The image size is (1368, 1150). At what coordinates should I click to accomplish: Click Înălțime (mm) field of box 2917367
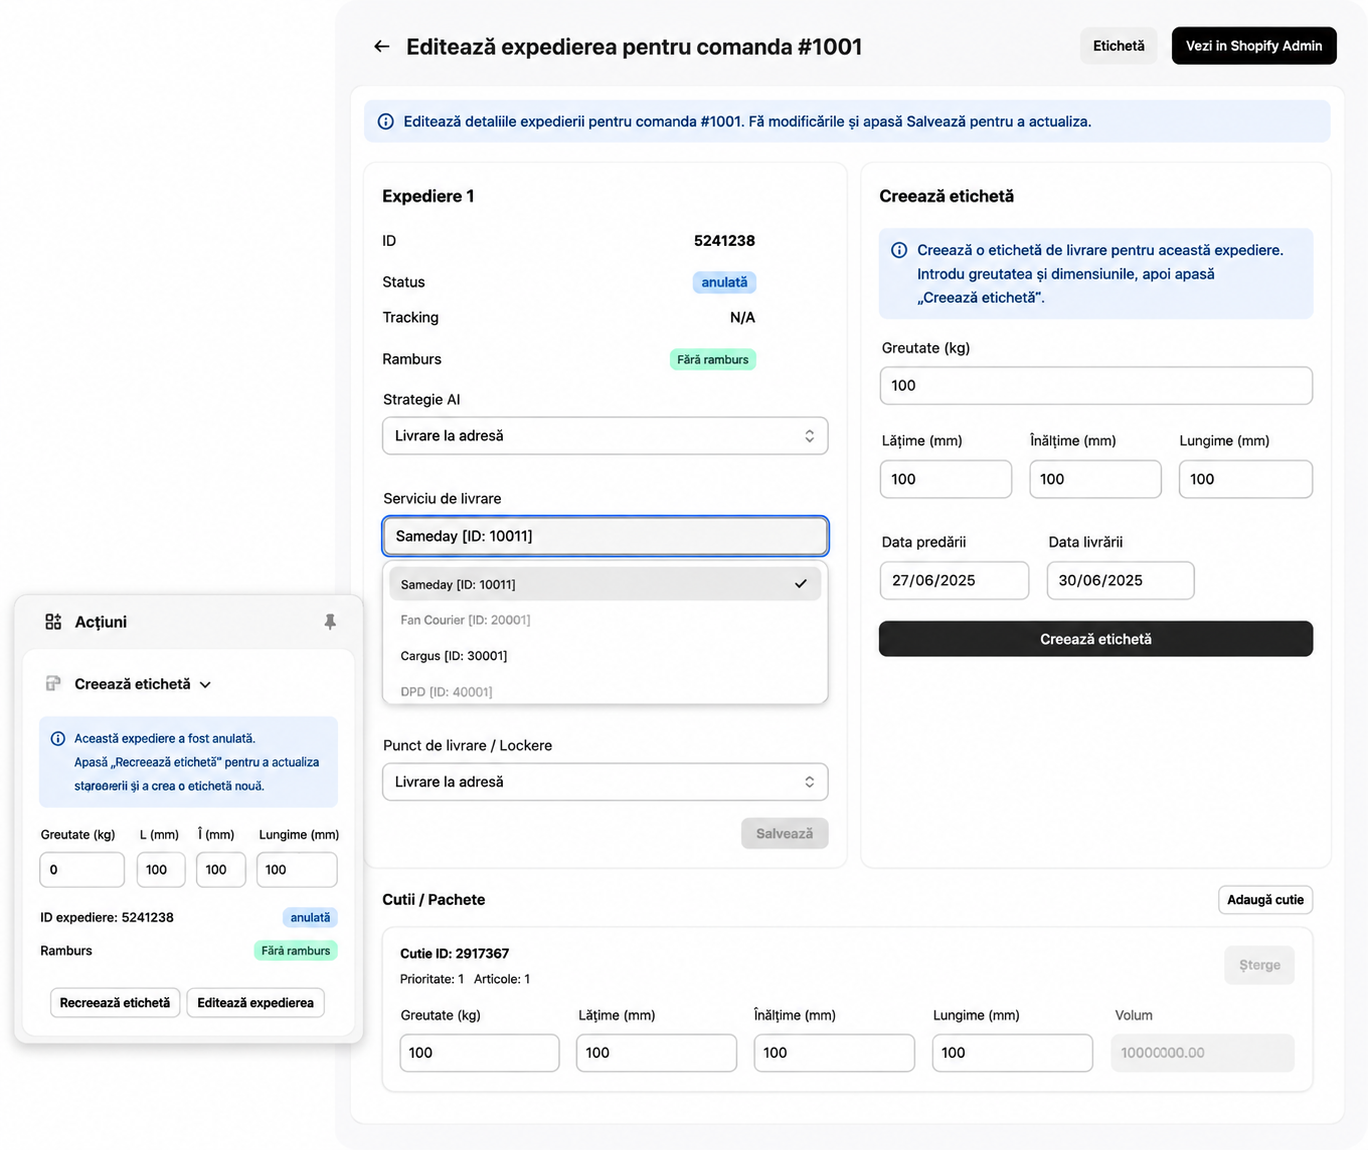click(834, 1053)
